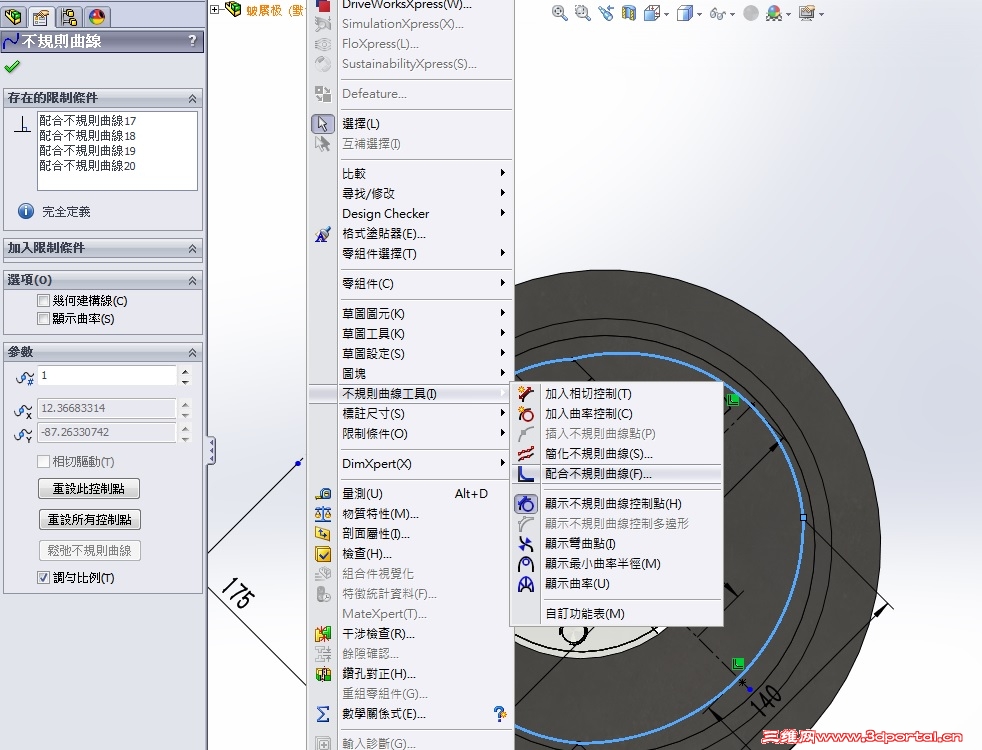Open the Display Style dropdown arrow
This screenshot has width=982, height=750.
[700, 14]
